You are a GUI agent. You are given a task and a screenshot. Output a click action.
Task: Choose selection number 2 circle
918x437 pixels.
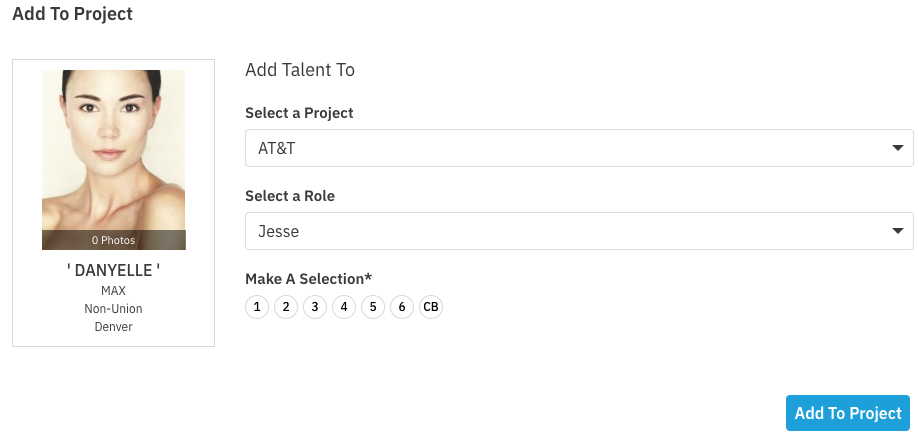pyautogui.click(x=286, y=307)
